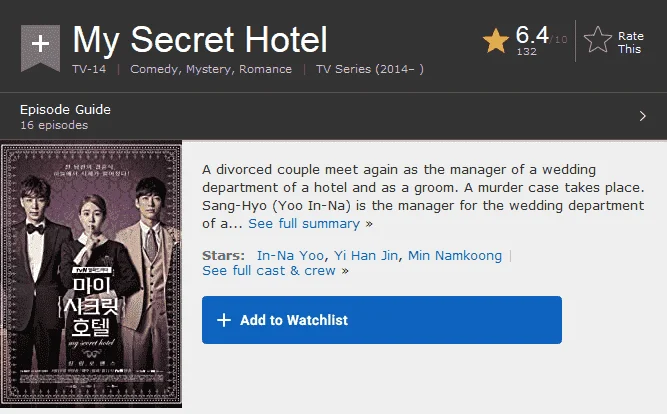Viewport: 667px width, 414px height.
Task: Open the See full summary link
Action: tap(304, 223)
